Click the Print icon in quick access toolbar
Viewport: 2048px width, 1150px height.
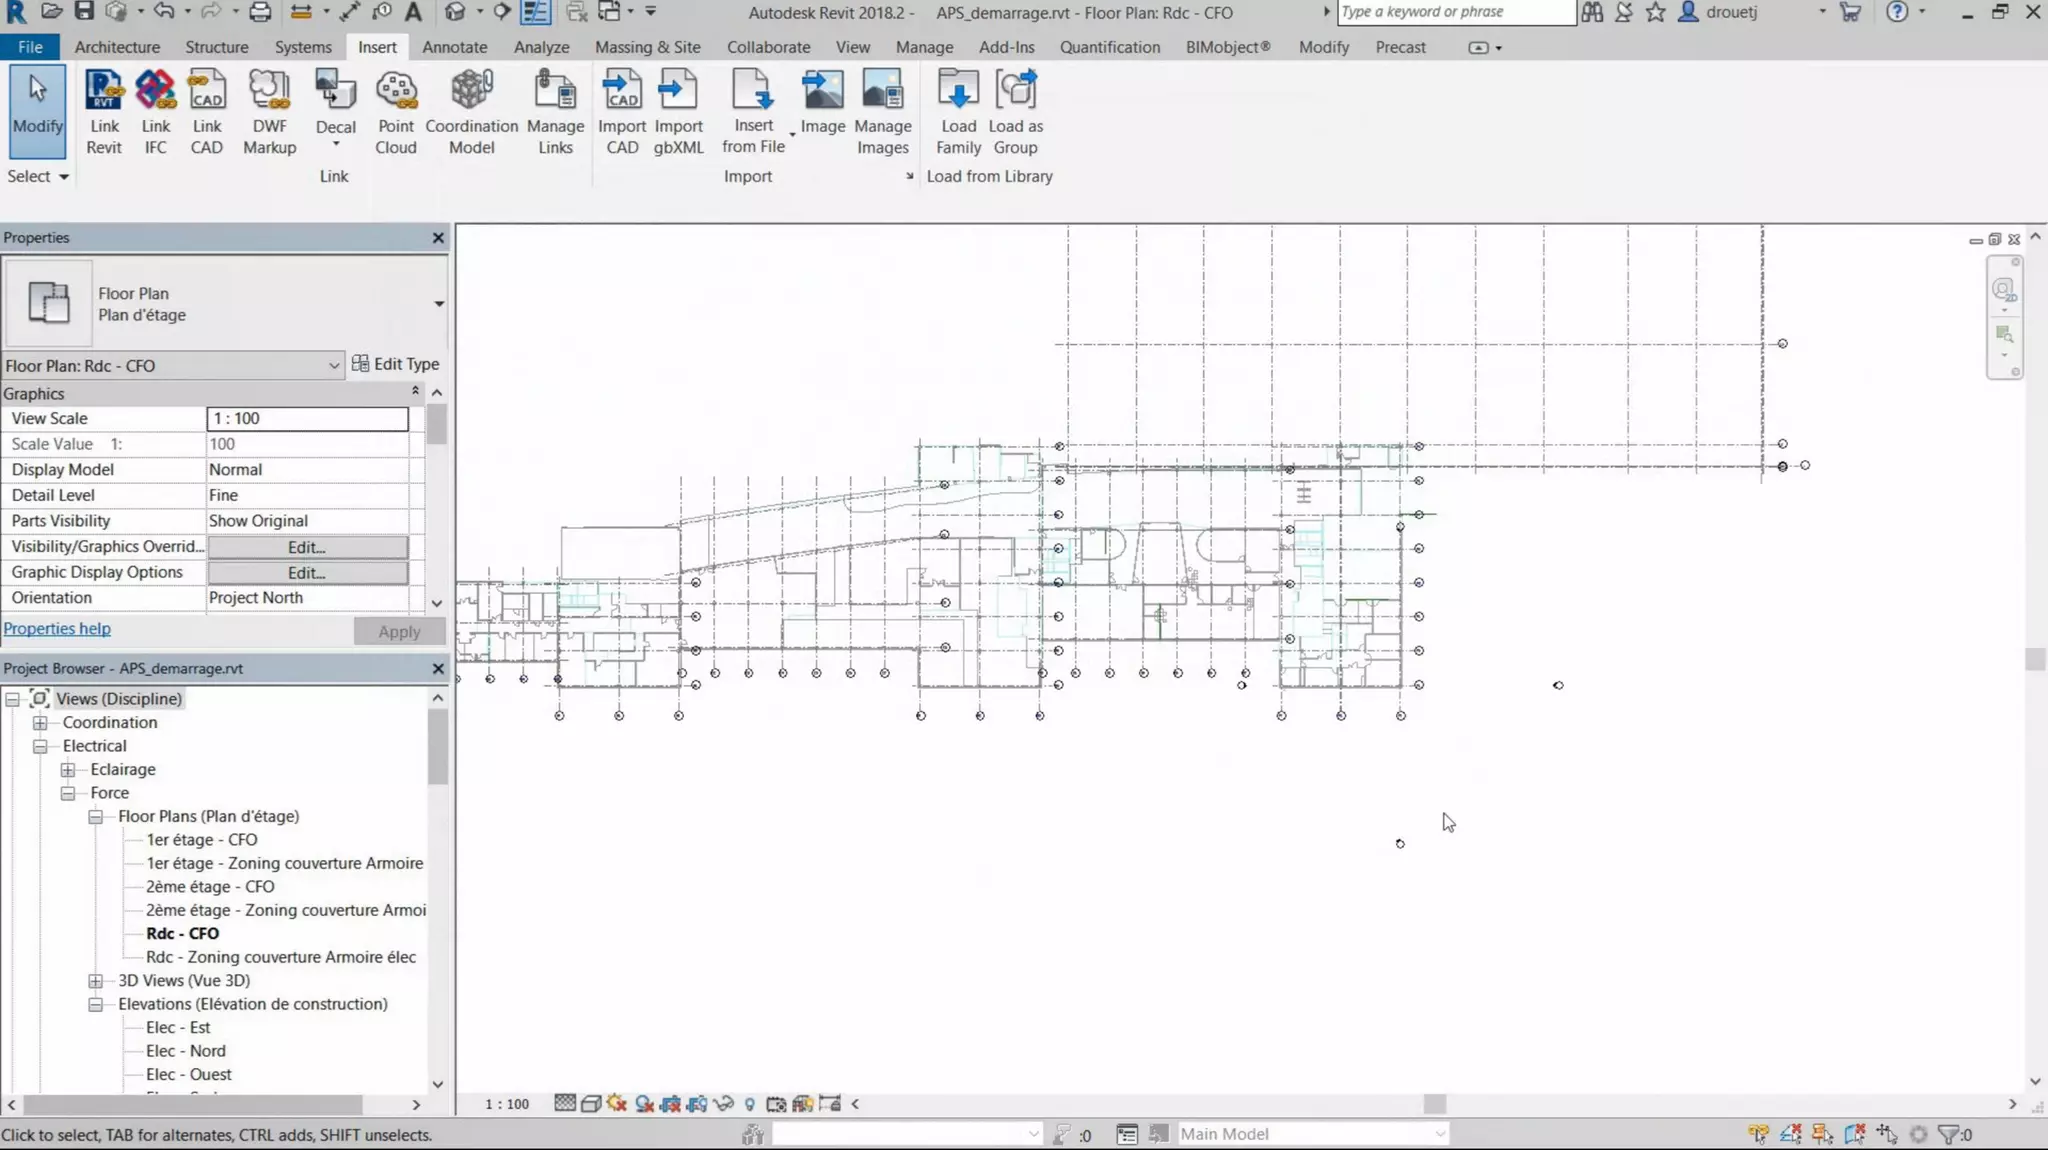tap(260, 12)
